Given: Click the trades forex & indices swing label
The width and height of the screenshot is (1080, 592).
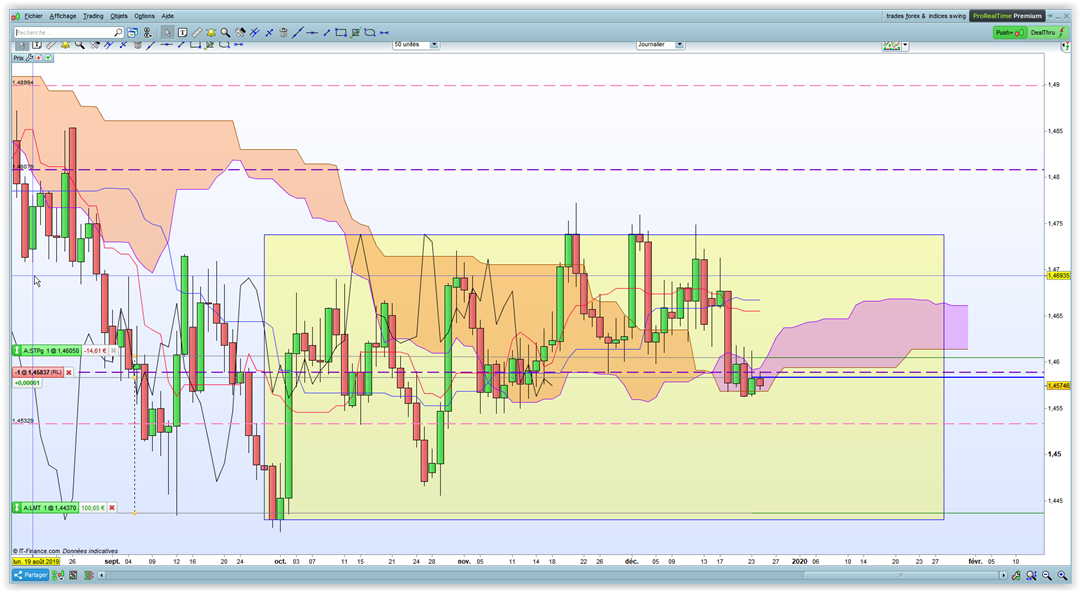Looking at the screenshot, I should click(926, 16).
